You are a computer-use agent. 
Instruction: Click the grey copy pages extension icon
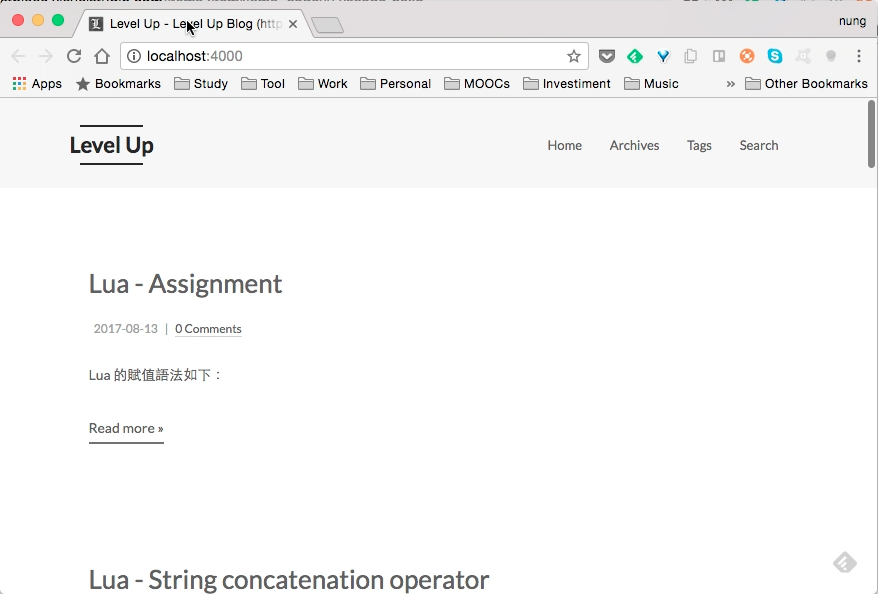click(x=690, y=56)
